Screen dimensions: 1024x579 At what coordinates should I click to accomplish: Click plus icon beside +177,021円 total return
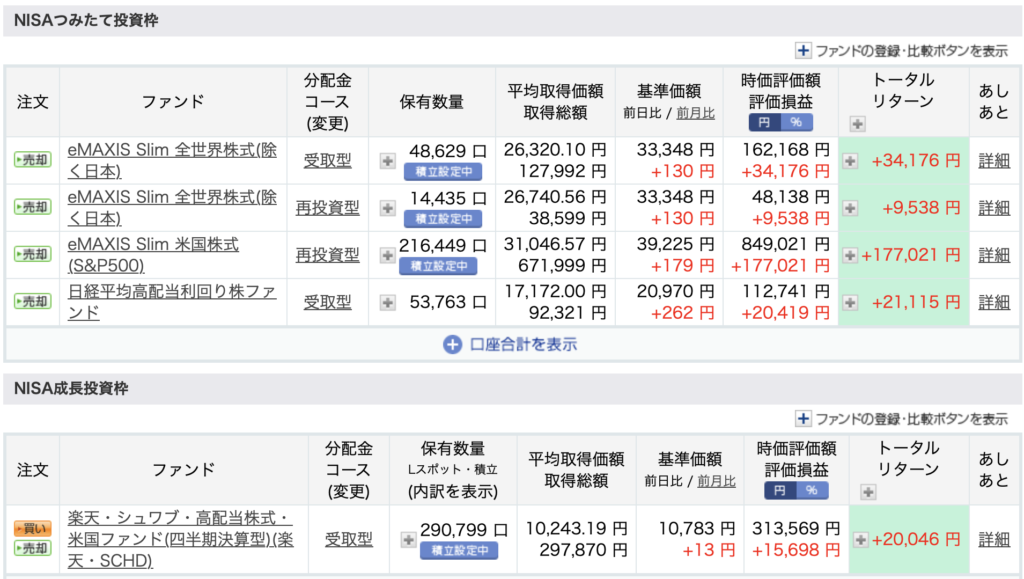tap(850, 255)
